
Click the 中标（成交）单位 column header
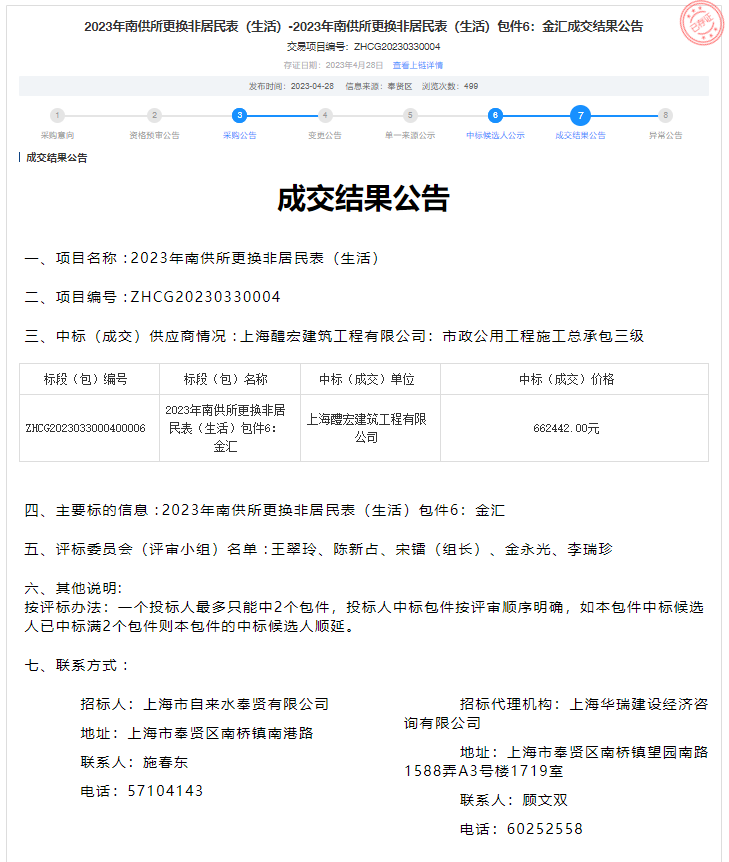pyautogui.click(x=367, y=380)
